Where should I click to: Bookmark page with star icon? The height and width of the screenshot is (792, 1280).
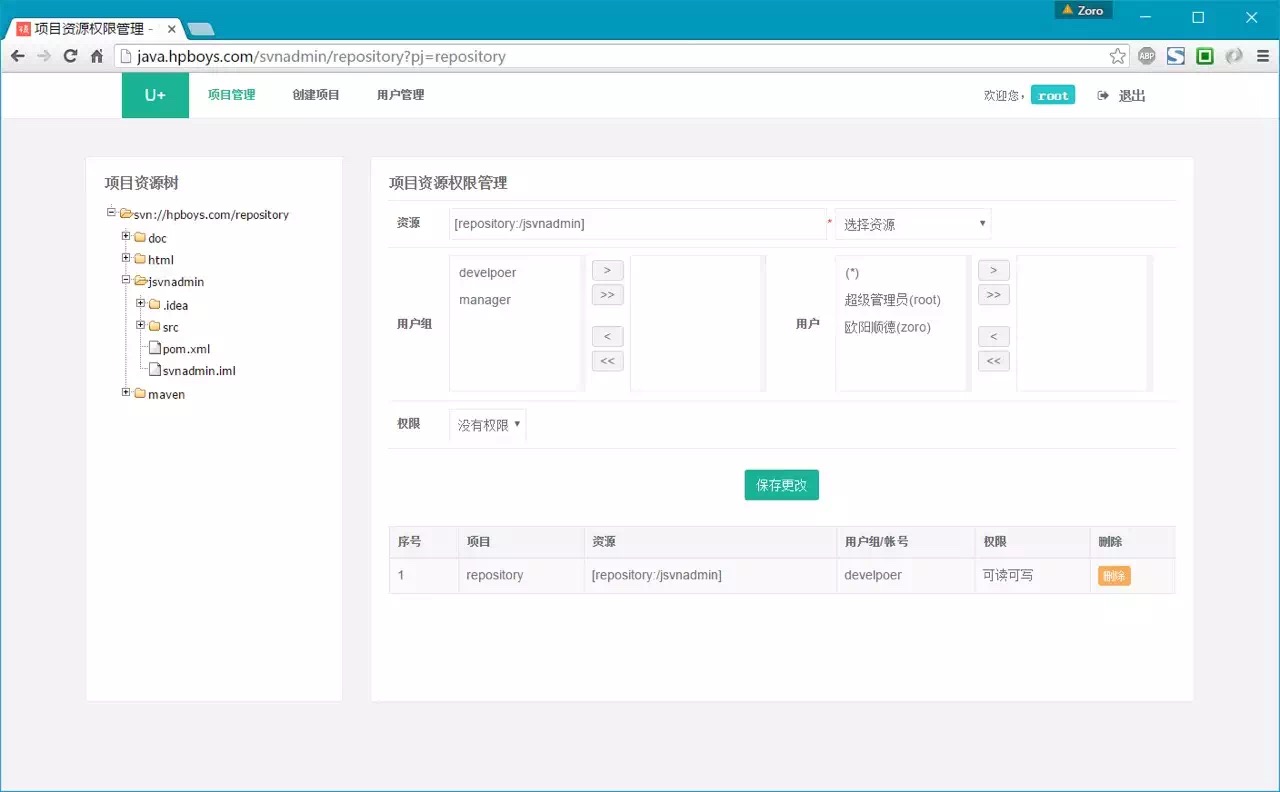pos(1118,56)
